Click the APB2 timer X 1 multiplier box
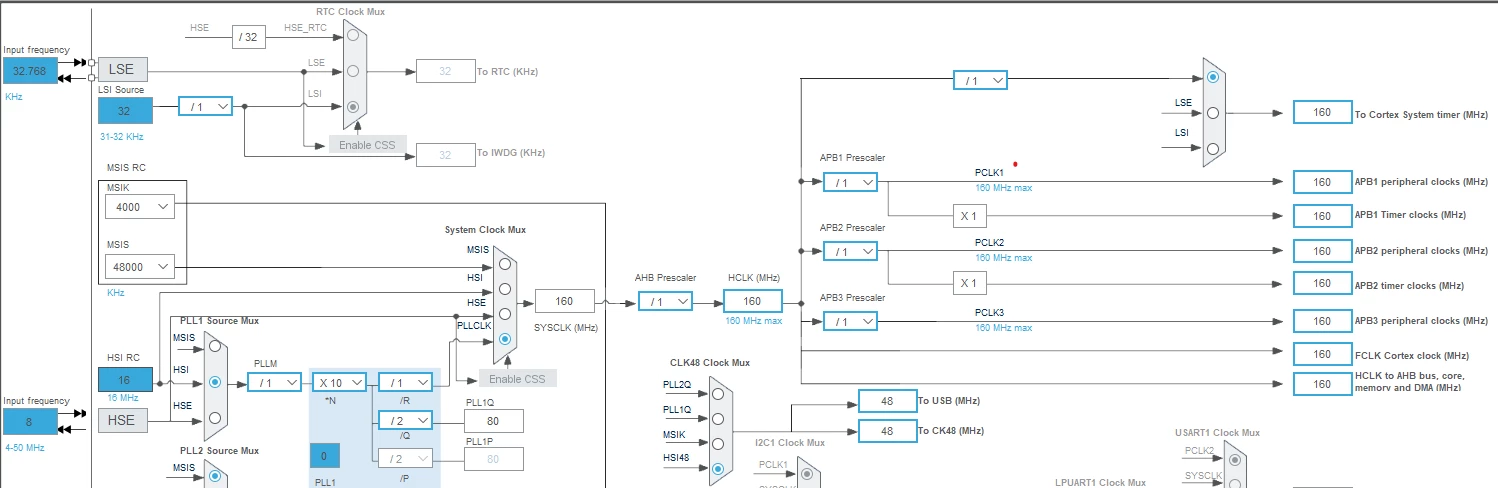Image resolution: width=1498 pixels, height=488 pixels. [x=968, y=283]
